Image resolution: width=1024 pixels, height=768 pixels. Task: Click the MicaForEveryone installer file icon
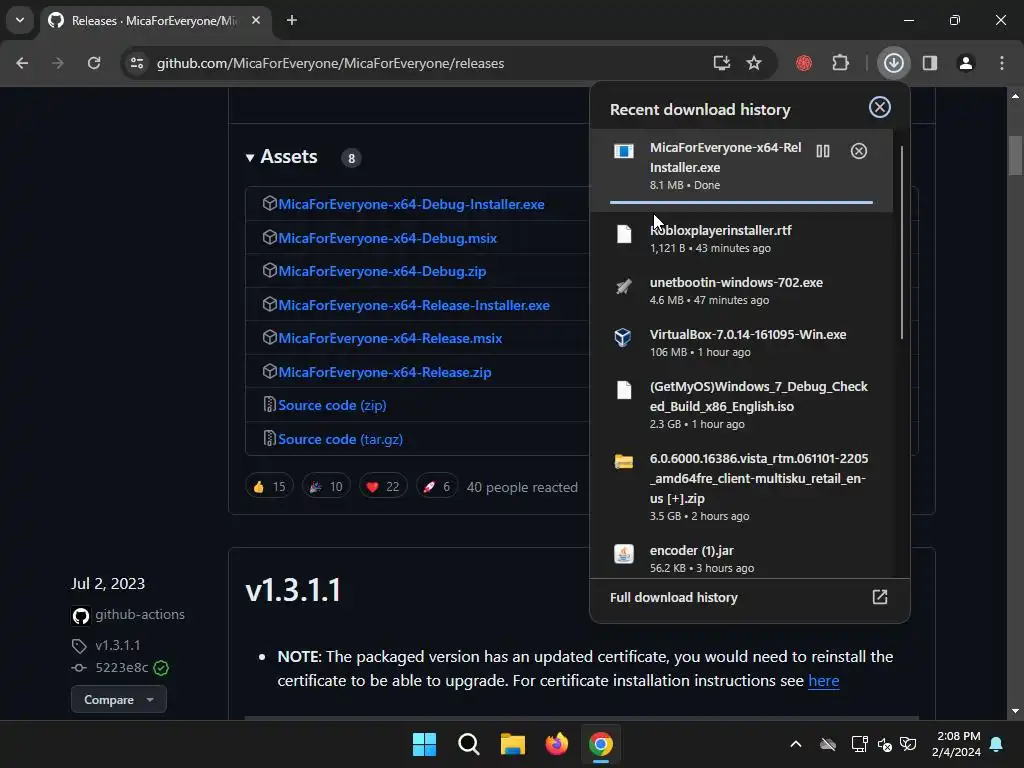click(x=624, y=152)
